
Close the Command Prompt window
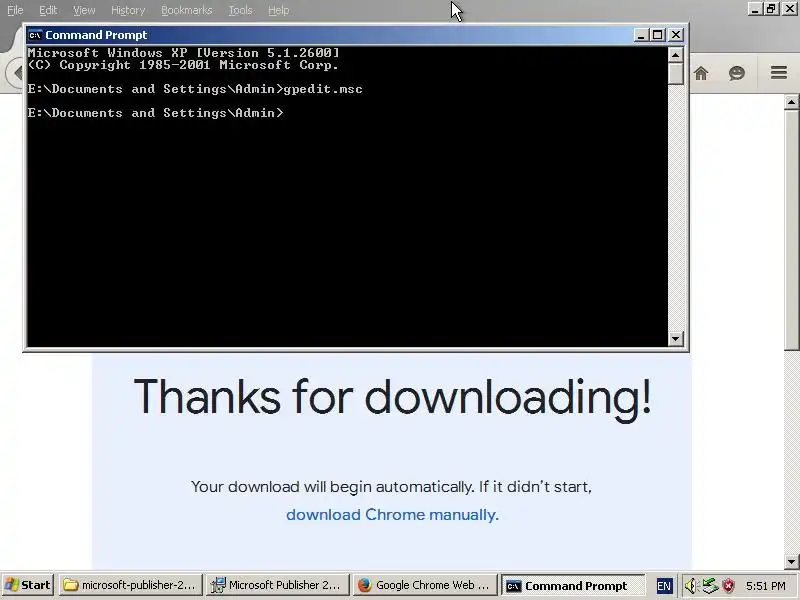click(x=676, y=35)
